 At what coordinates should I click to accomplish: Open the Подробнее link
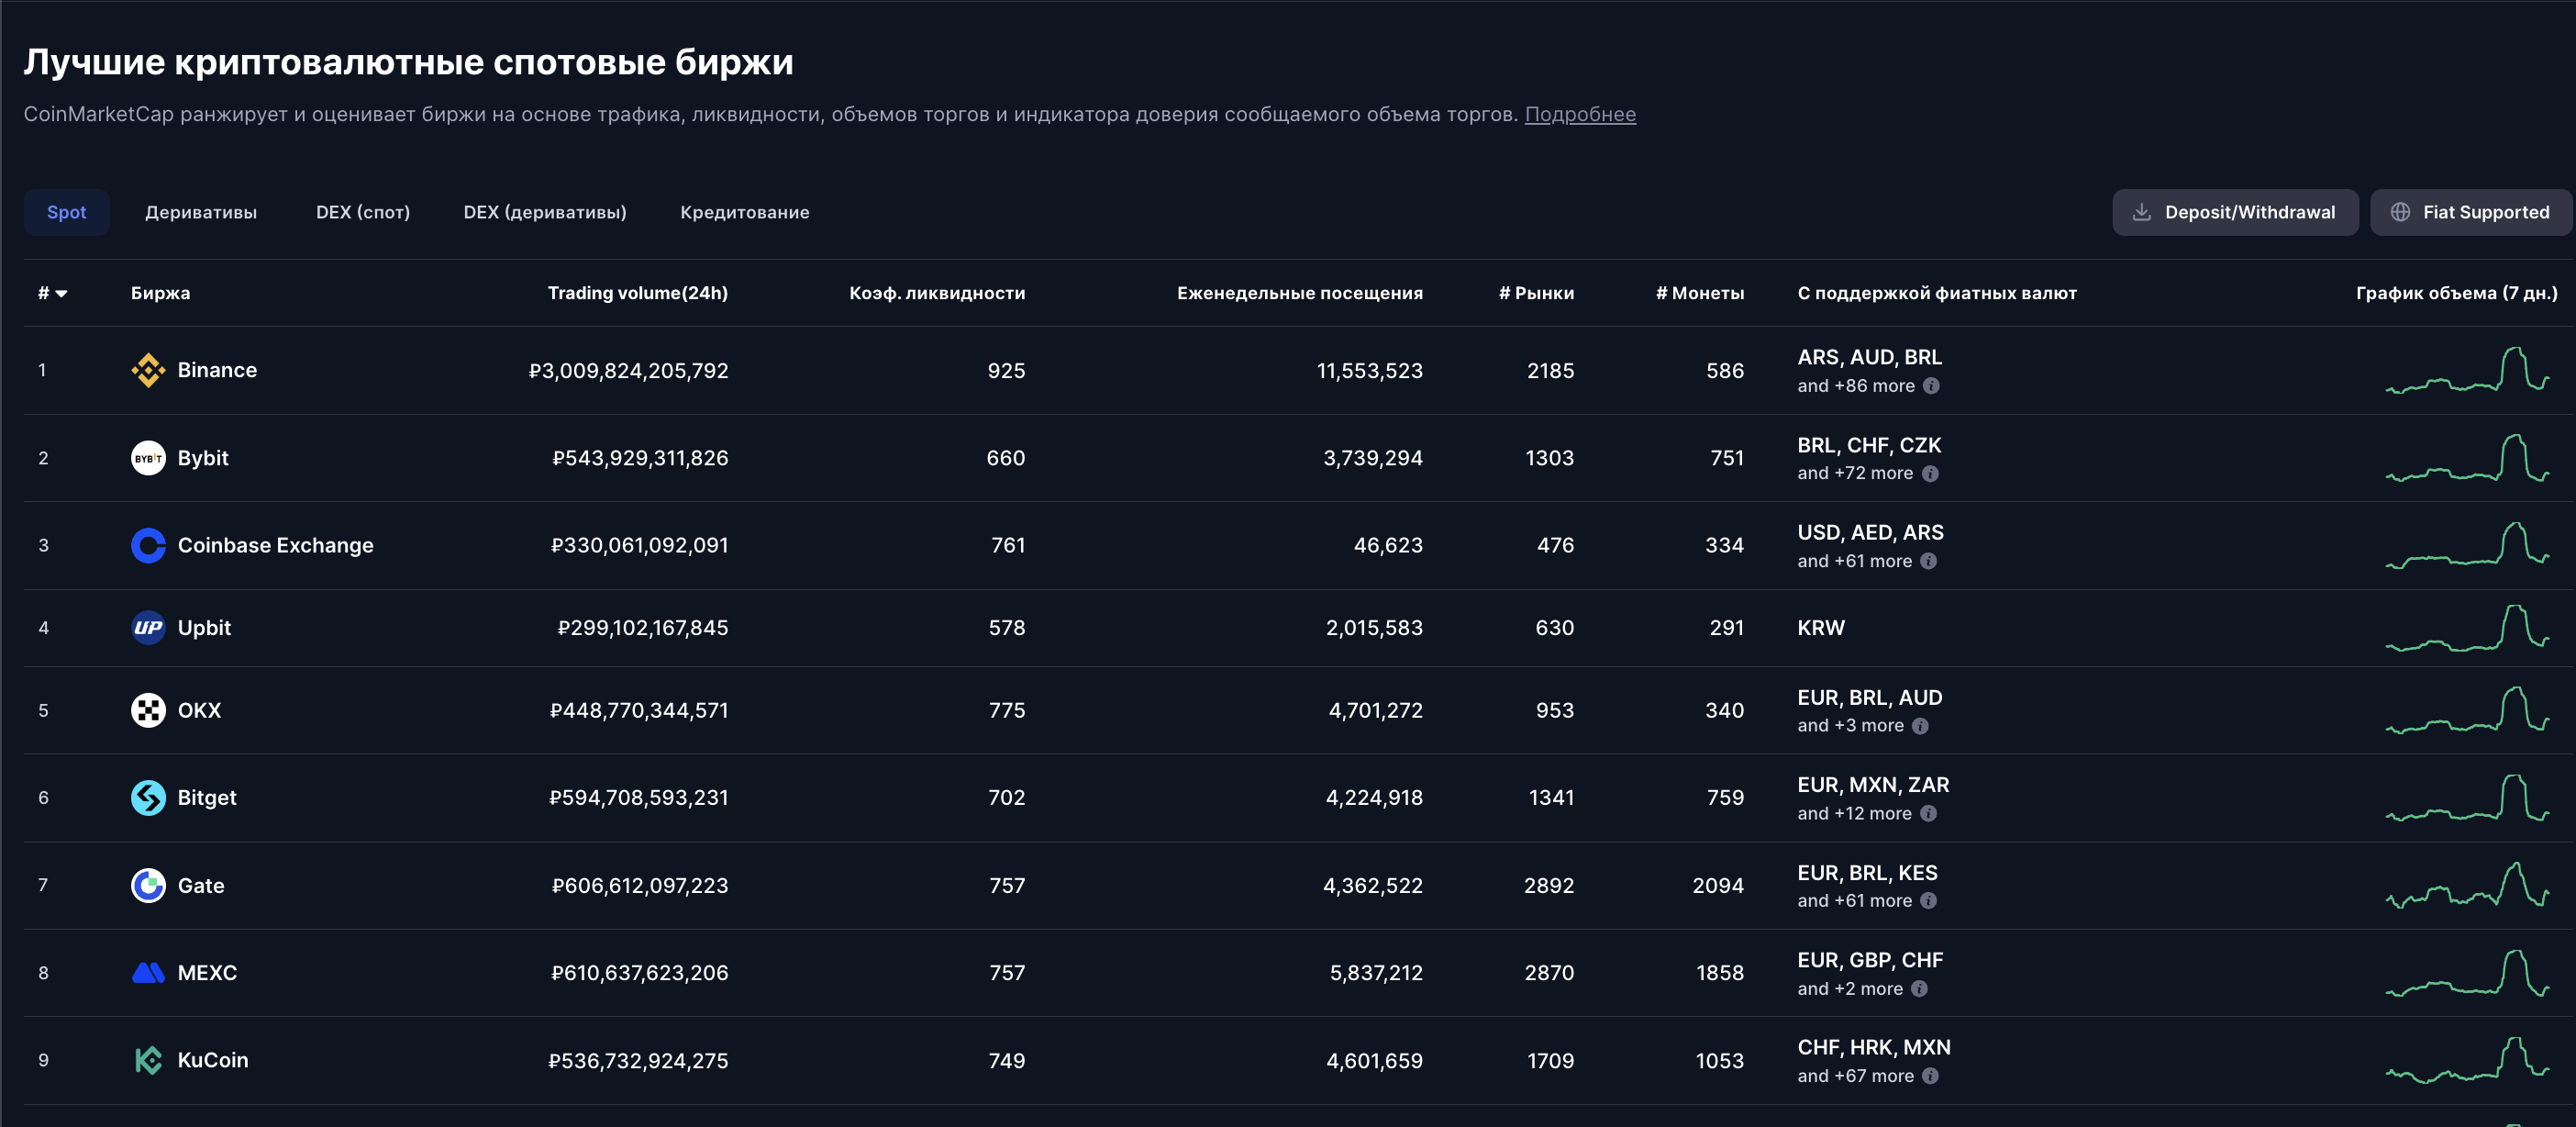pyautogui.click(x=1579, y=114)
